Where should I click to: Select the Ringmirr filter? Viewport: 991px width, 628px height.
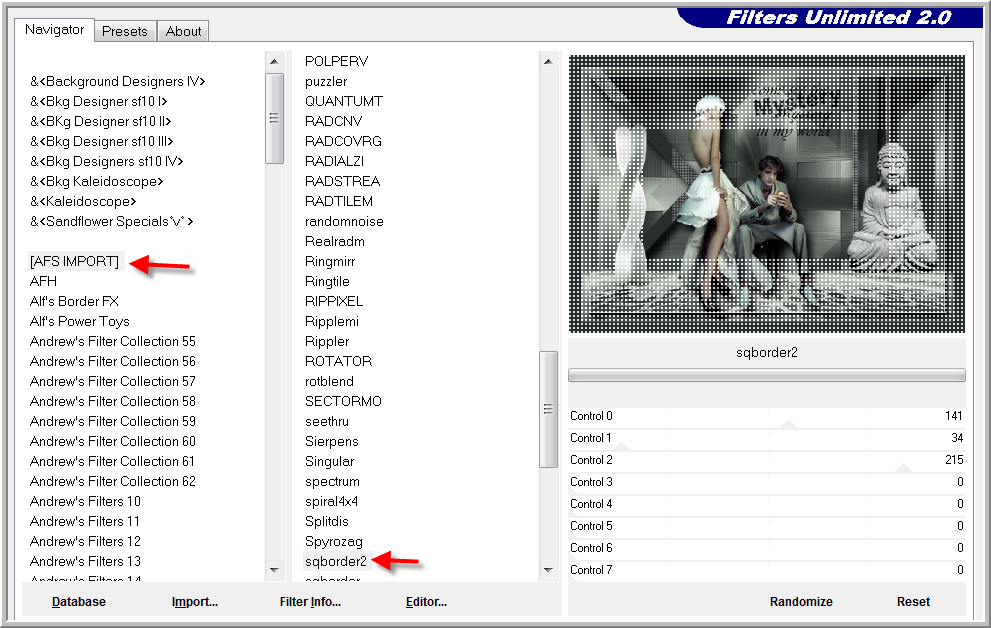[330, 262]
